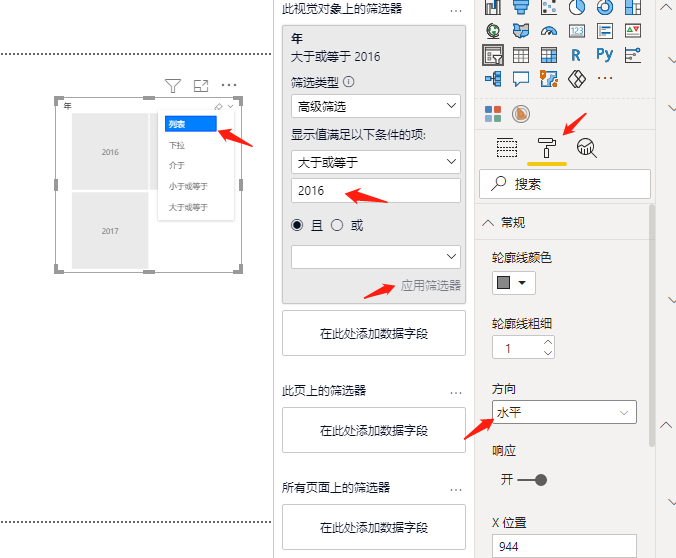Click 应用筛选器 apply filter button
This screenshot has height=558, width=676.
coord(430,285)
